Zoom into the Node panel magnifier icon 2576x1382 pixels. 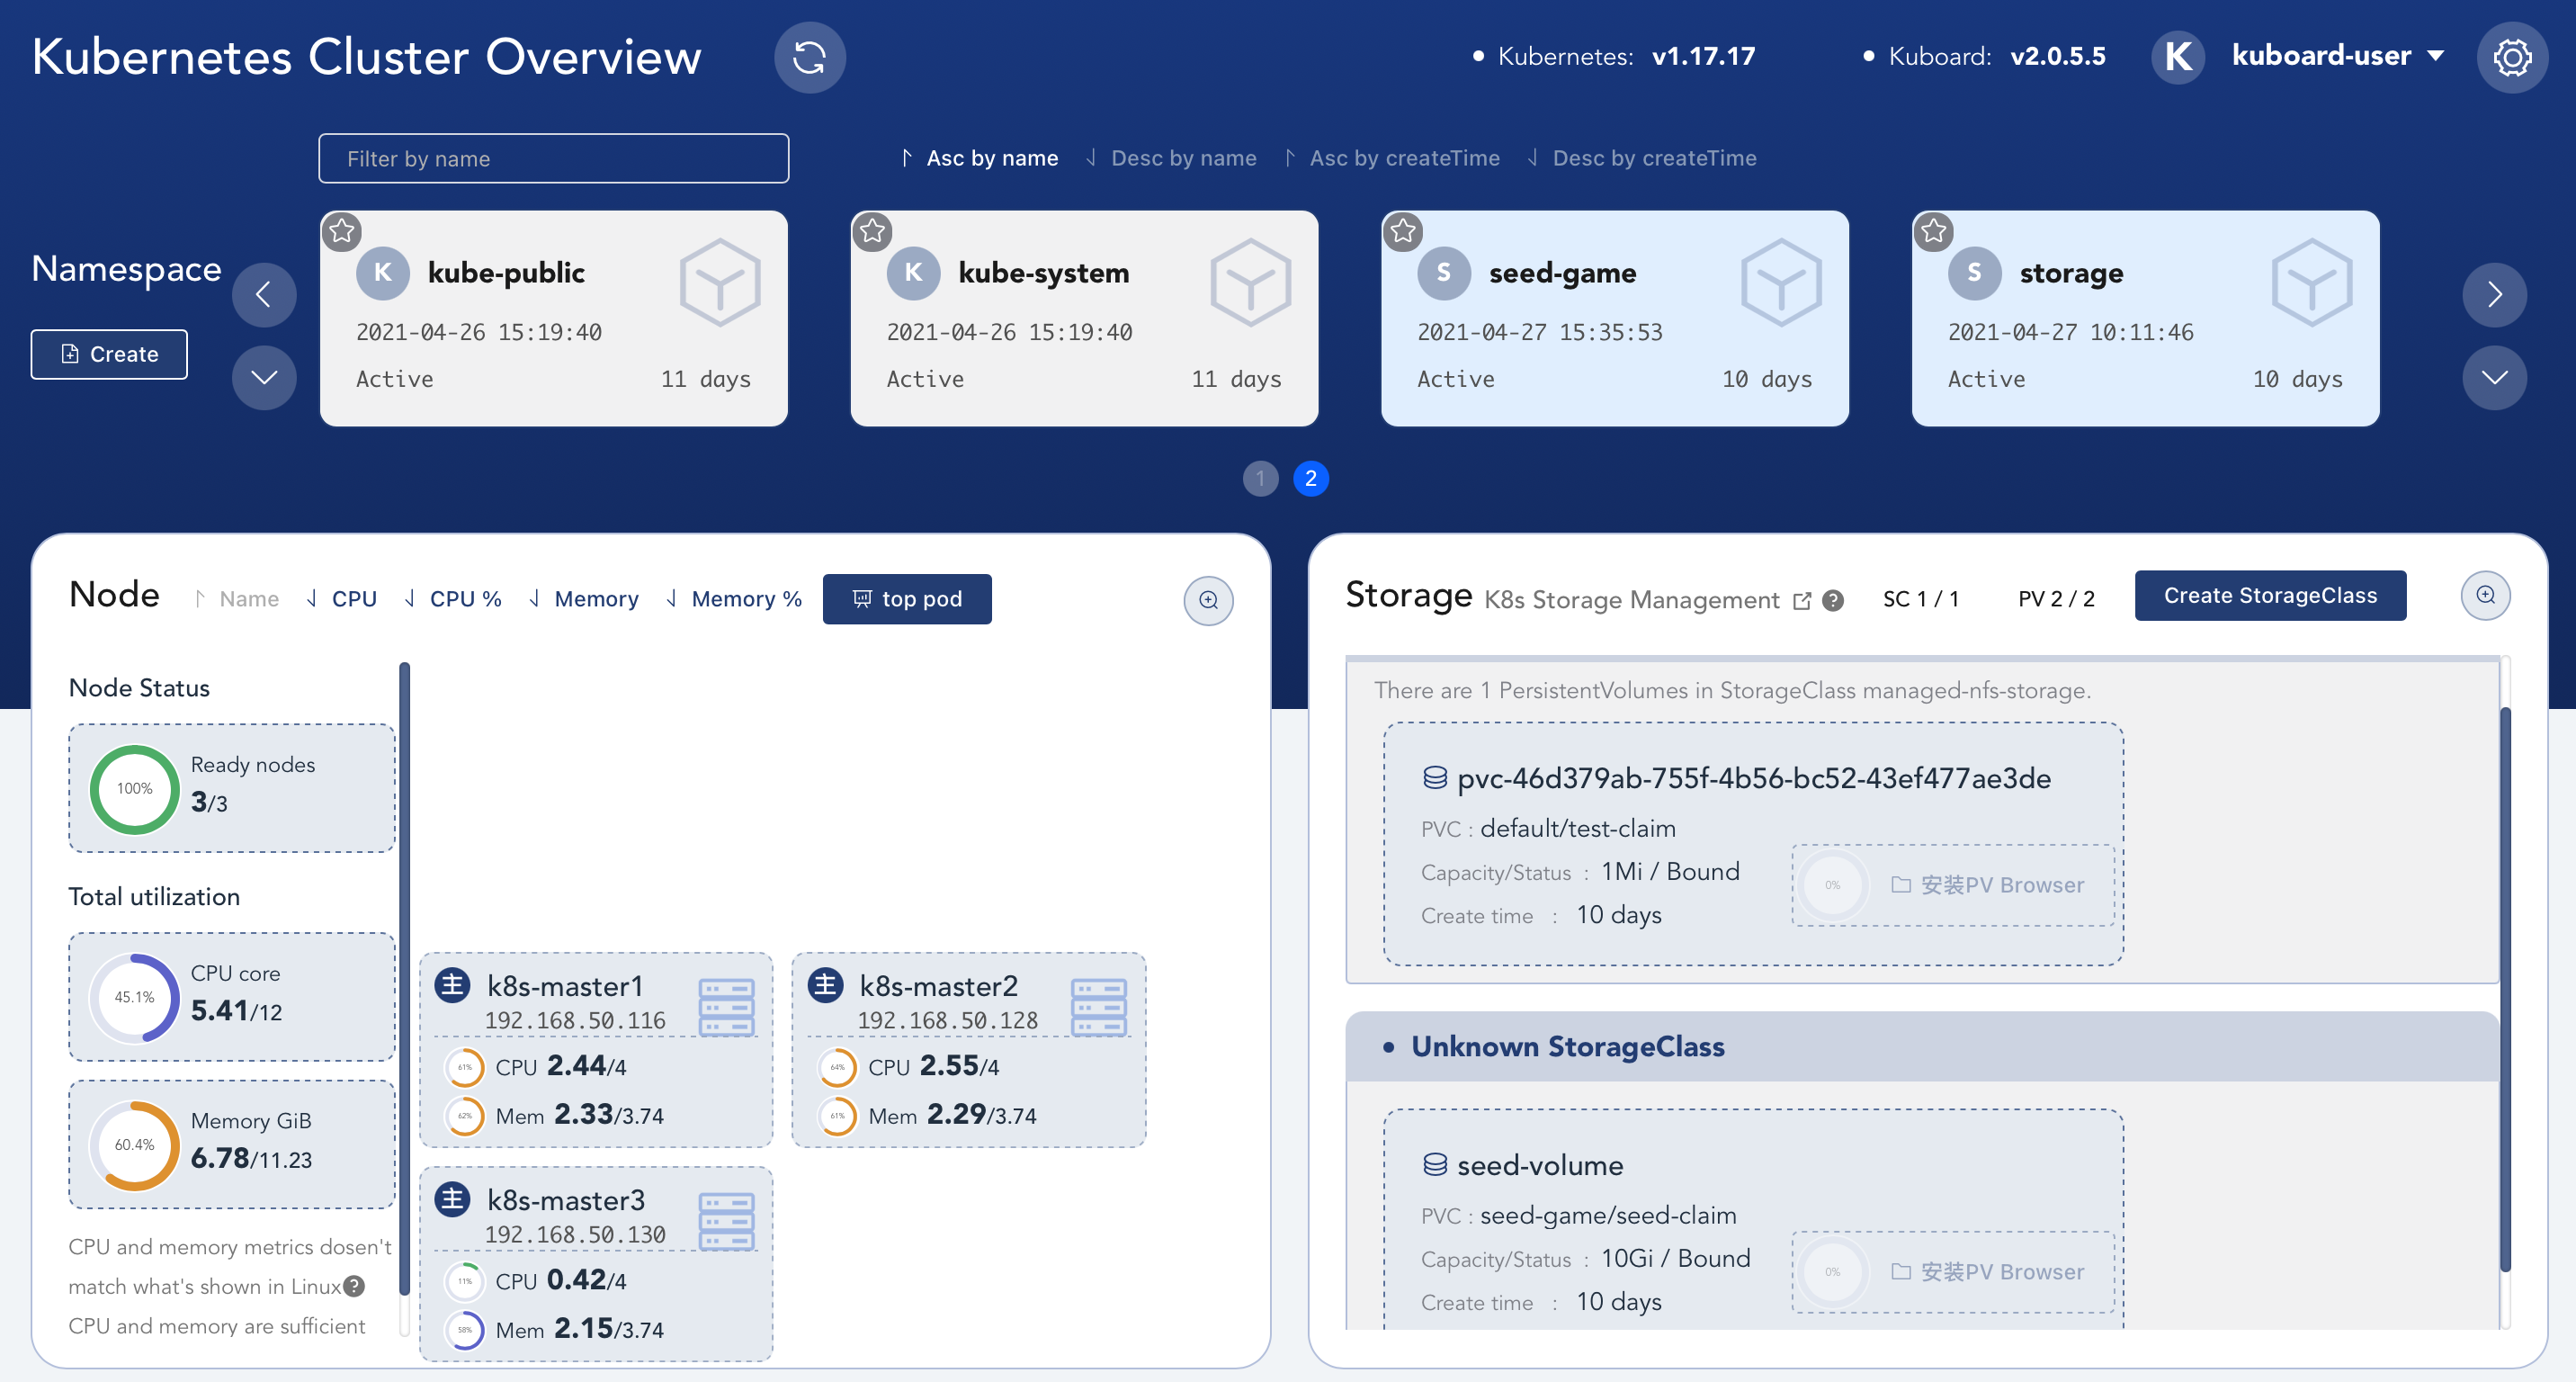(1208, 600)
